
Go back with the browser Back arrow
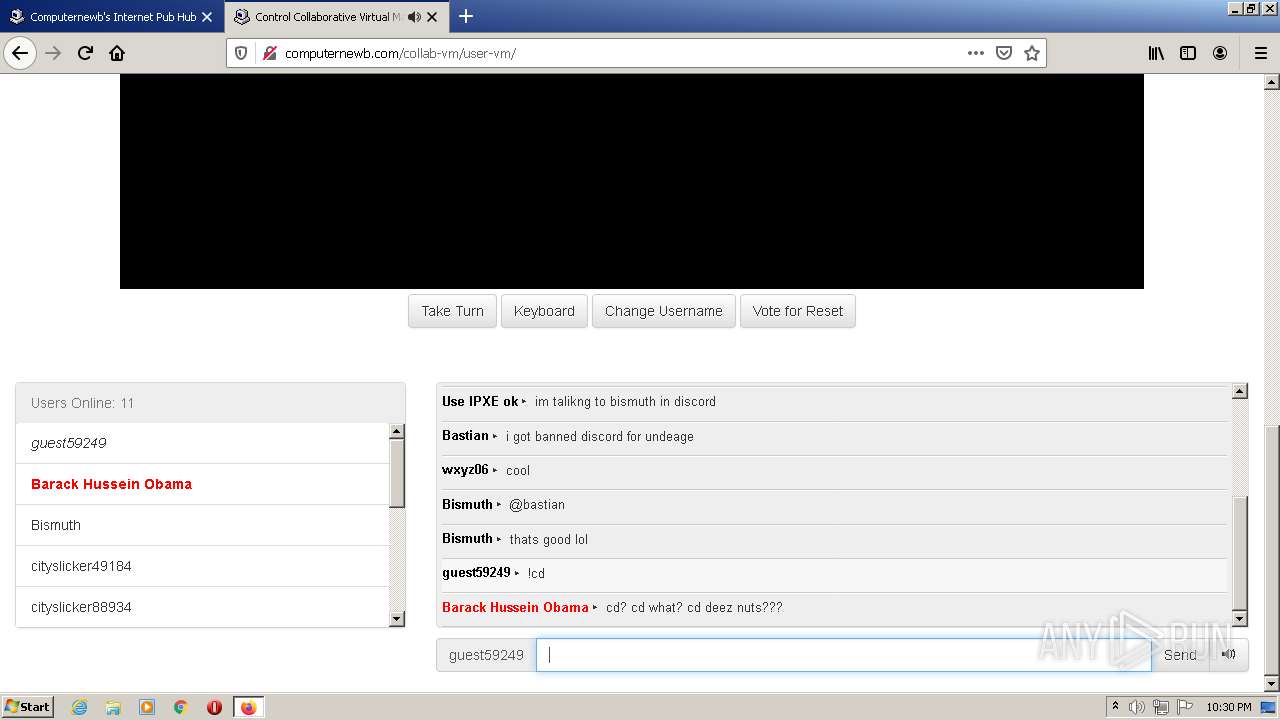click(20, 53)
